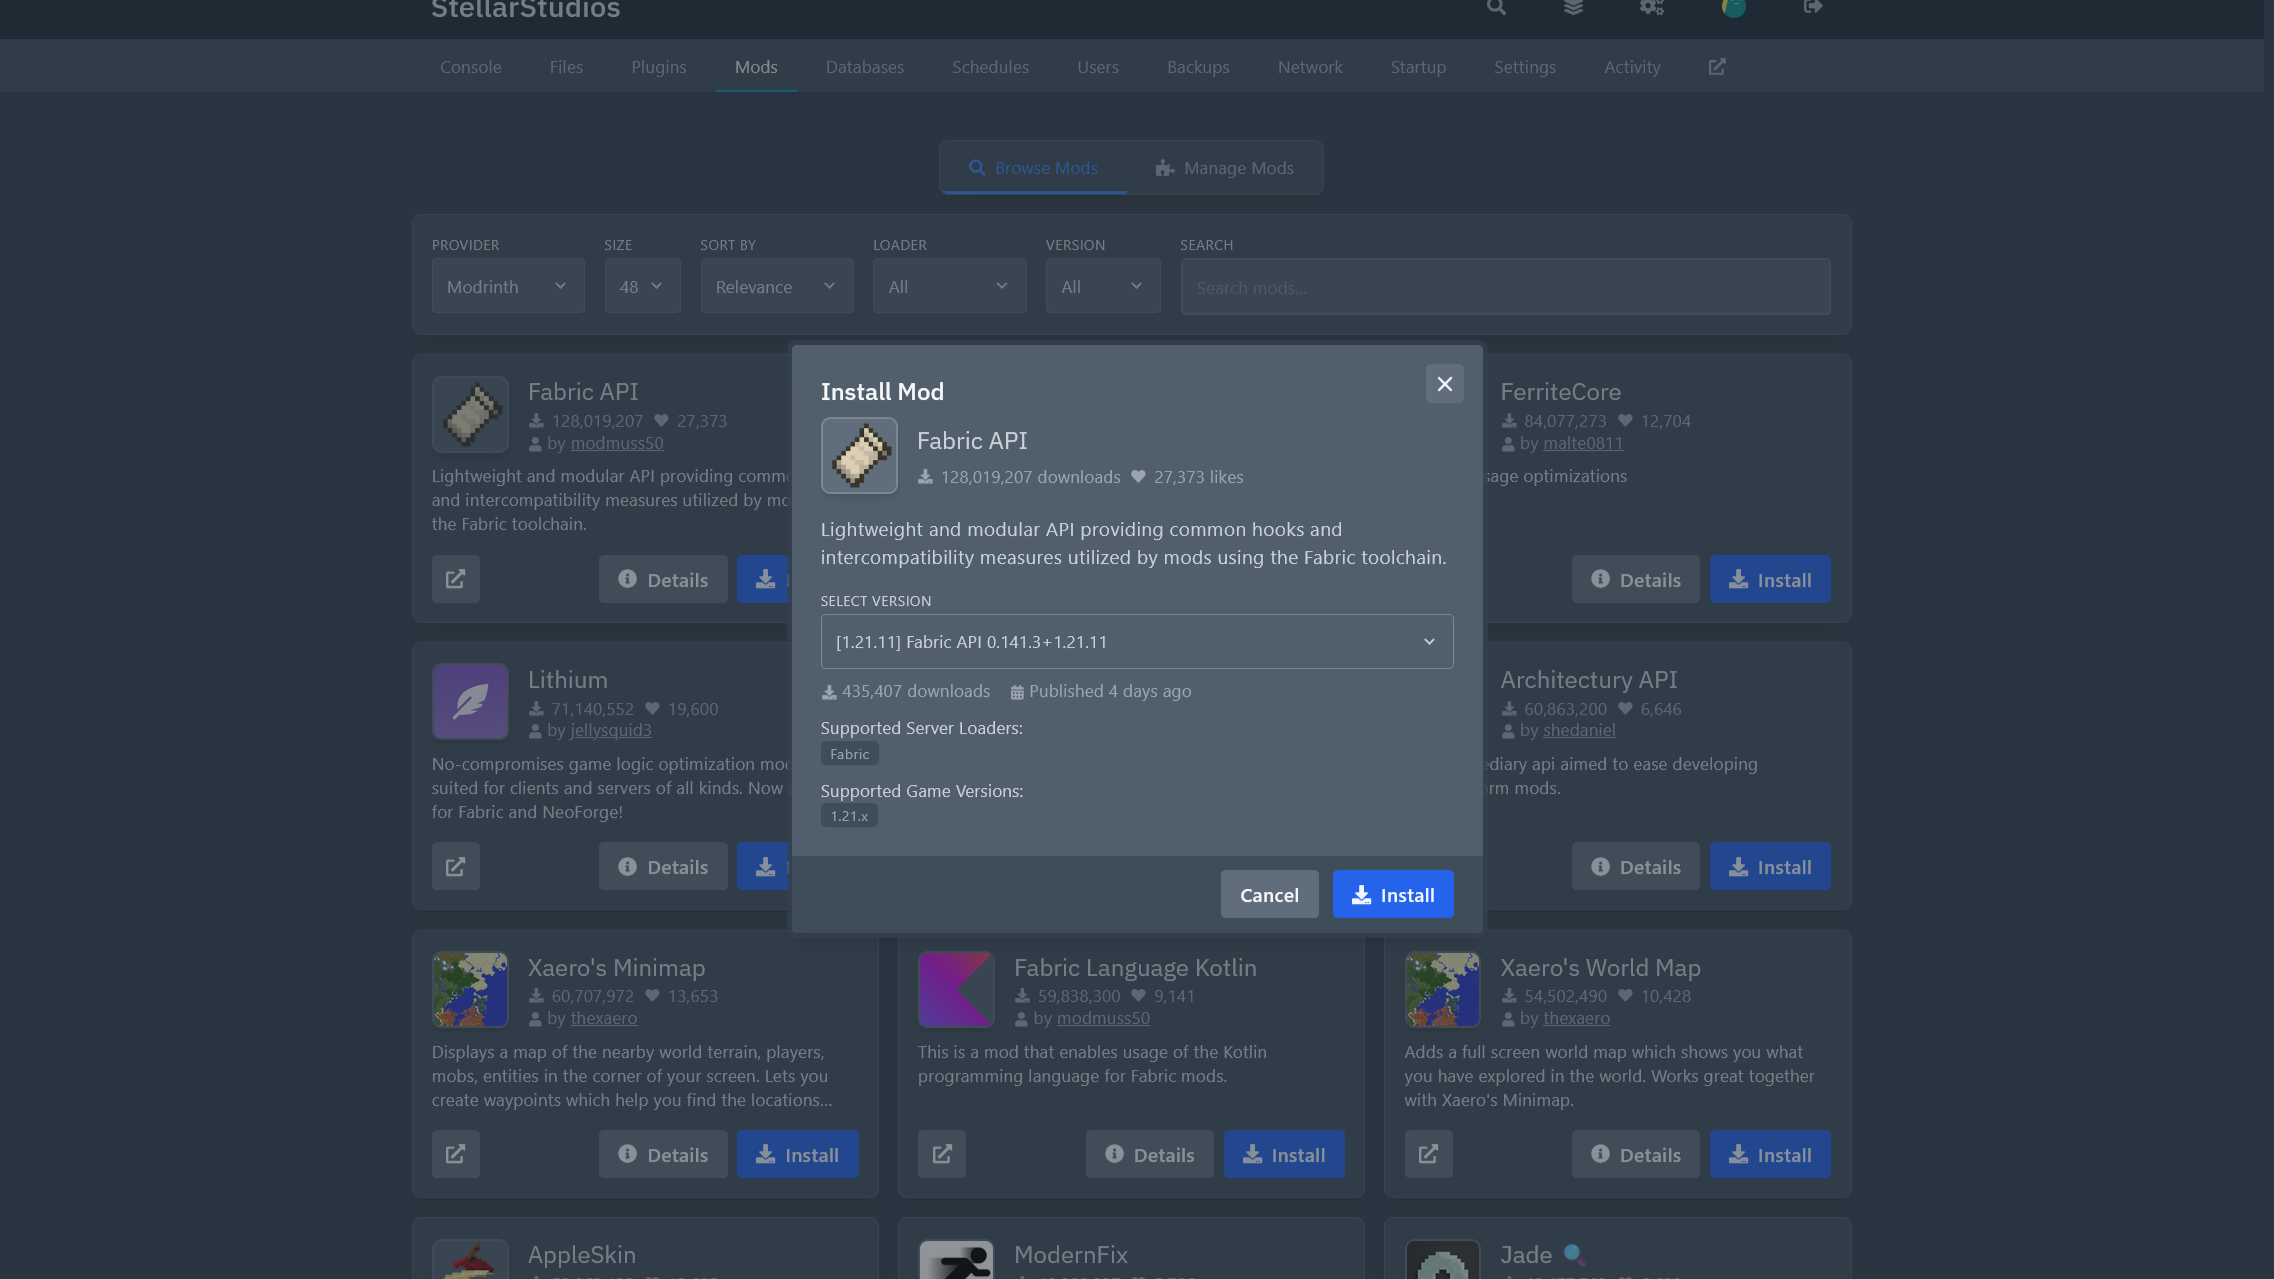2274x1279 pixels.
Task: Open Xaero's Minimap external link icon
Action: click(x=455, y=1154)
